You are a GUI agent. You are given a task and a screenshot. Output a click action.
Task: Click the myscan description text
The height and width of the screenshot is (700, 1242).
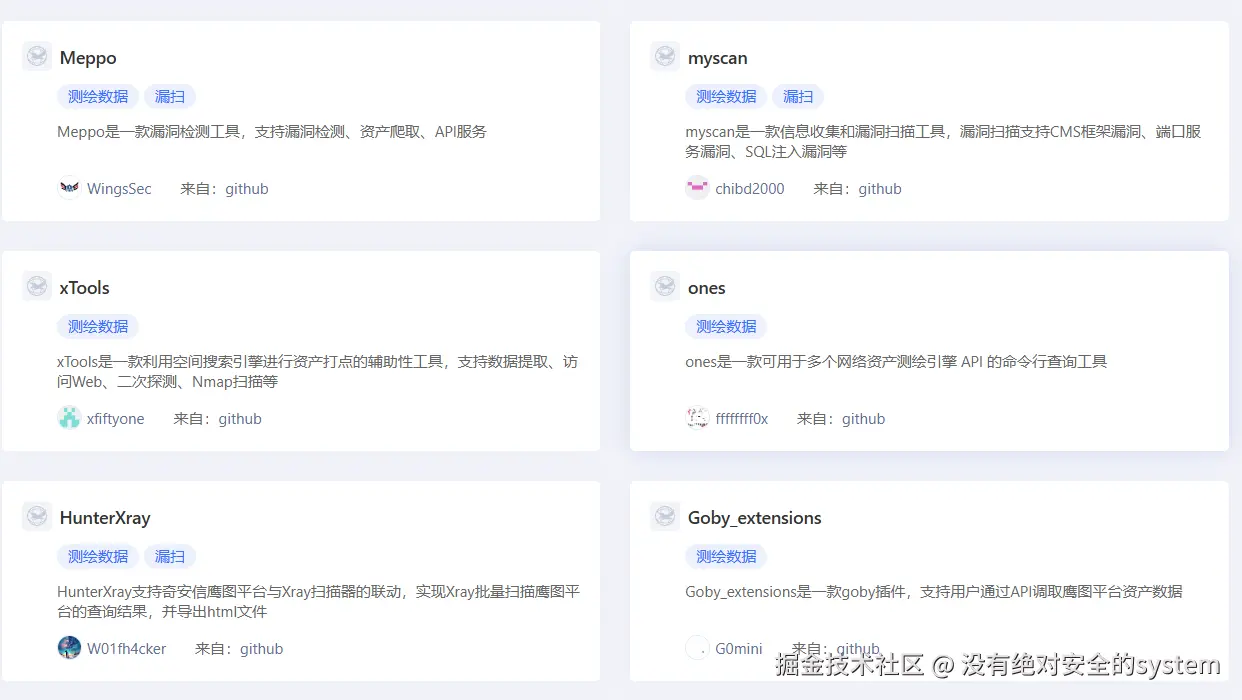click(943, 141)
